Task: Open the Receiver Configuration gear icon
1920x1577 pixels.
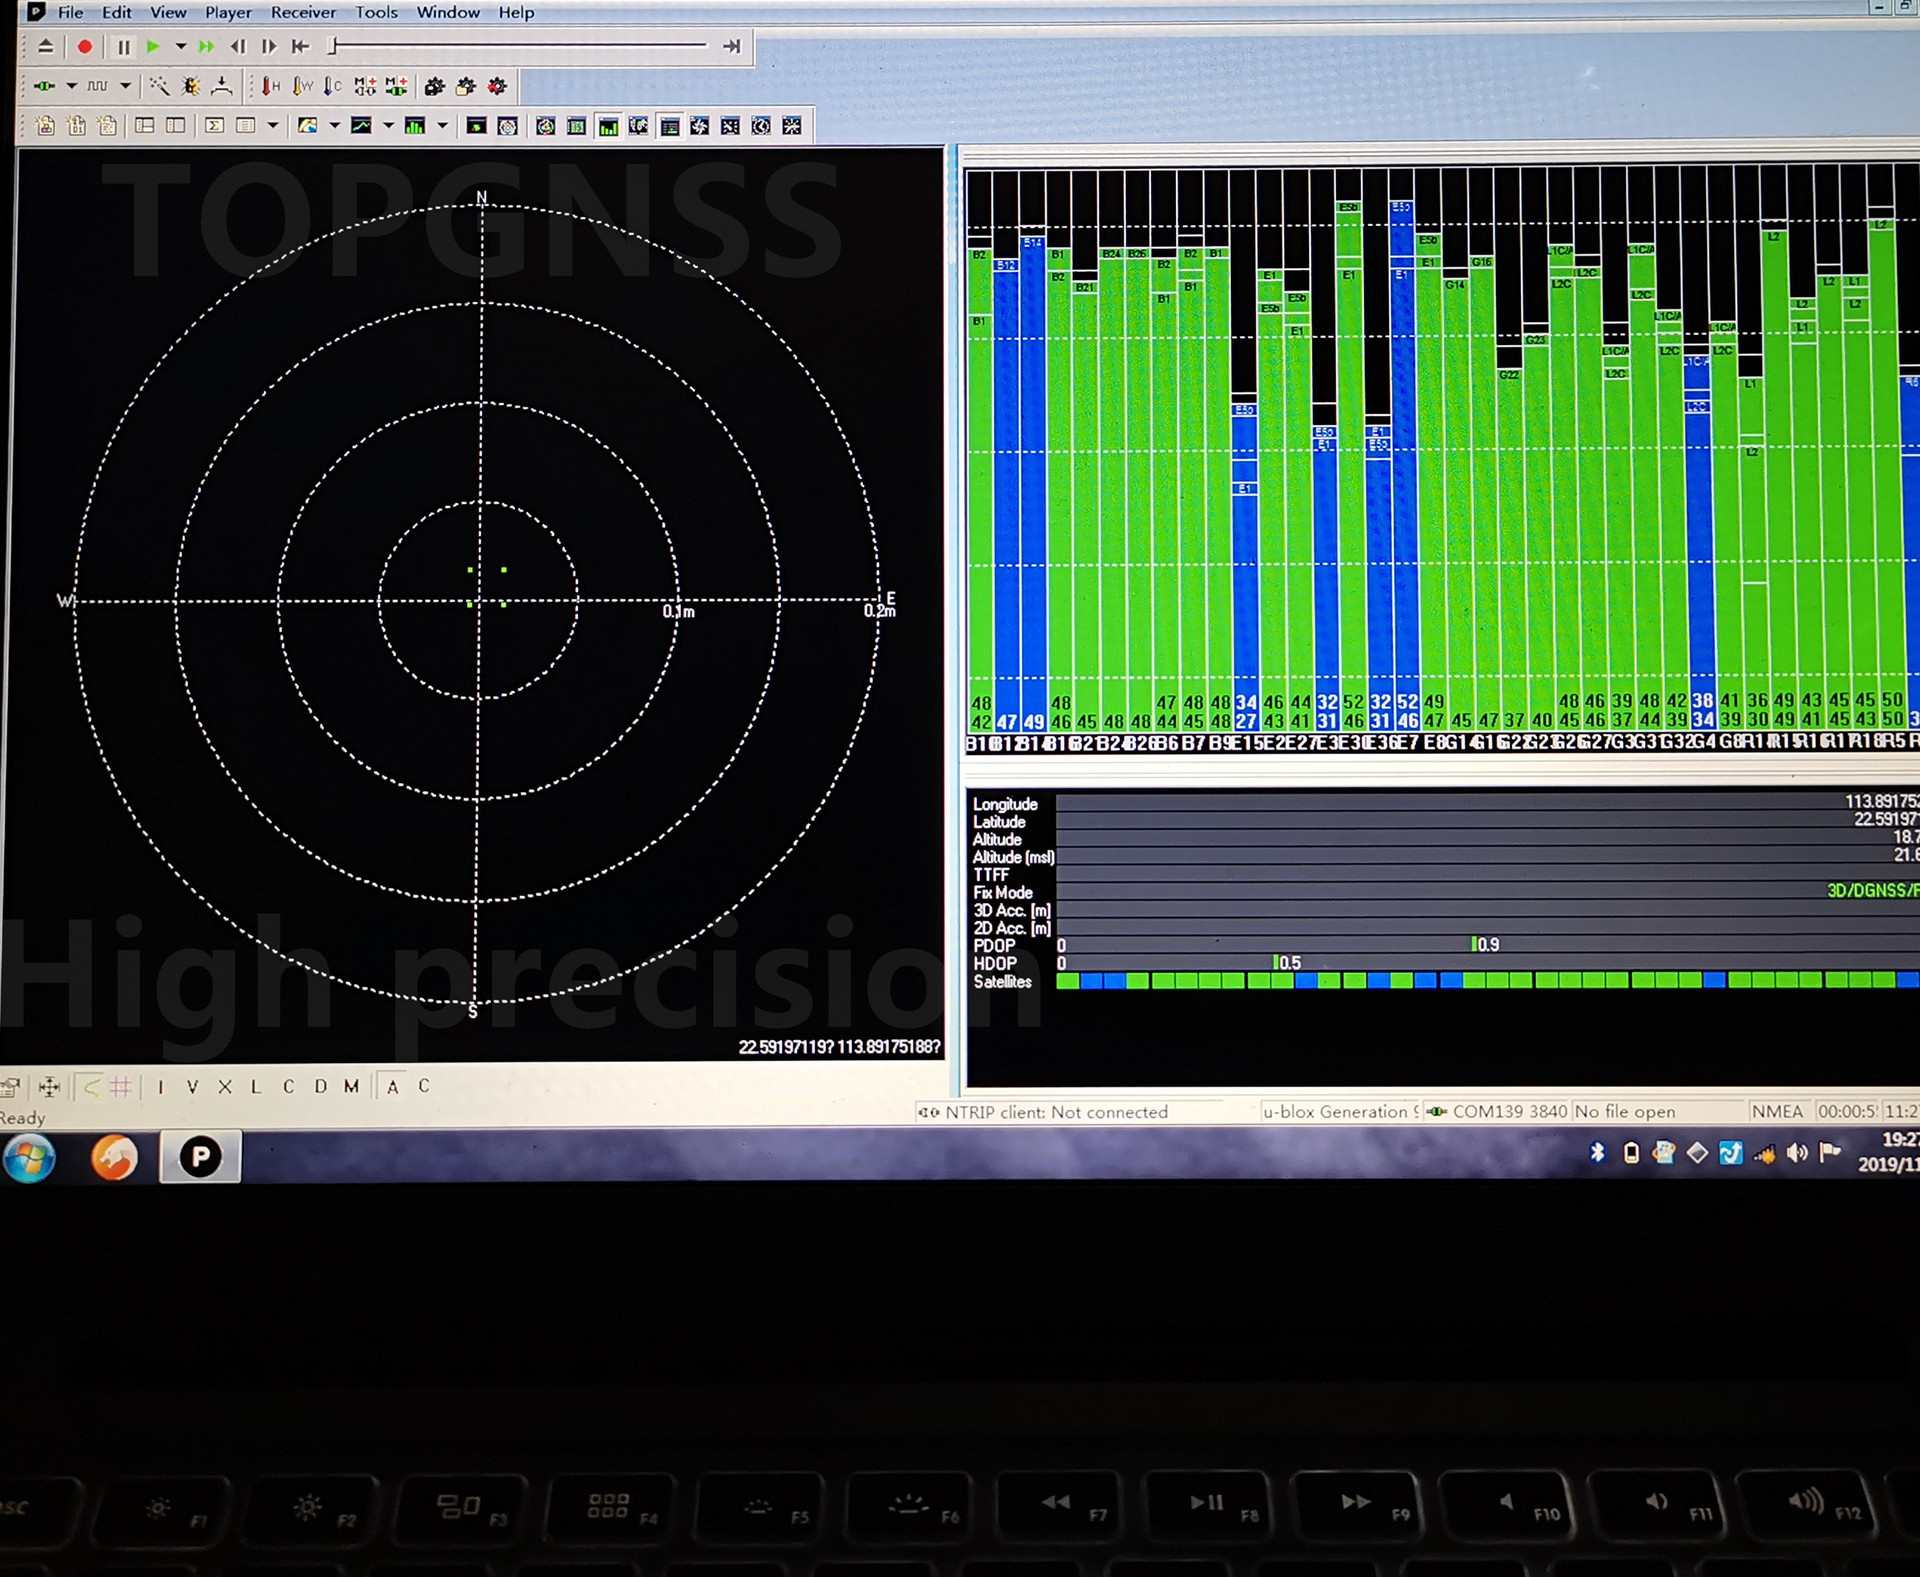Action: click(x=497, y=87)
